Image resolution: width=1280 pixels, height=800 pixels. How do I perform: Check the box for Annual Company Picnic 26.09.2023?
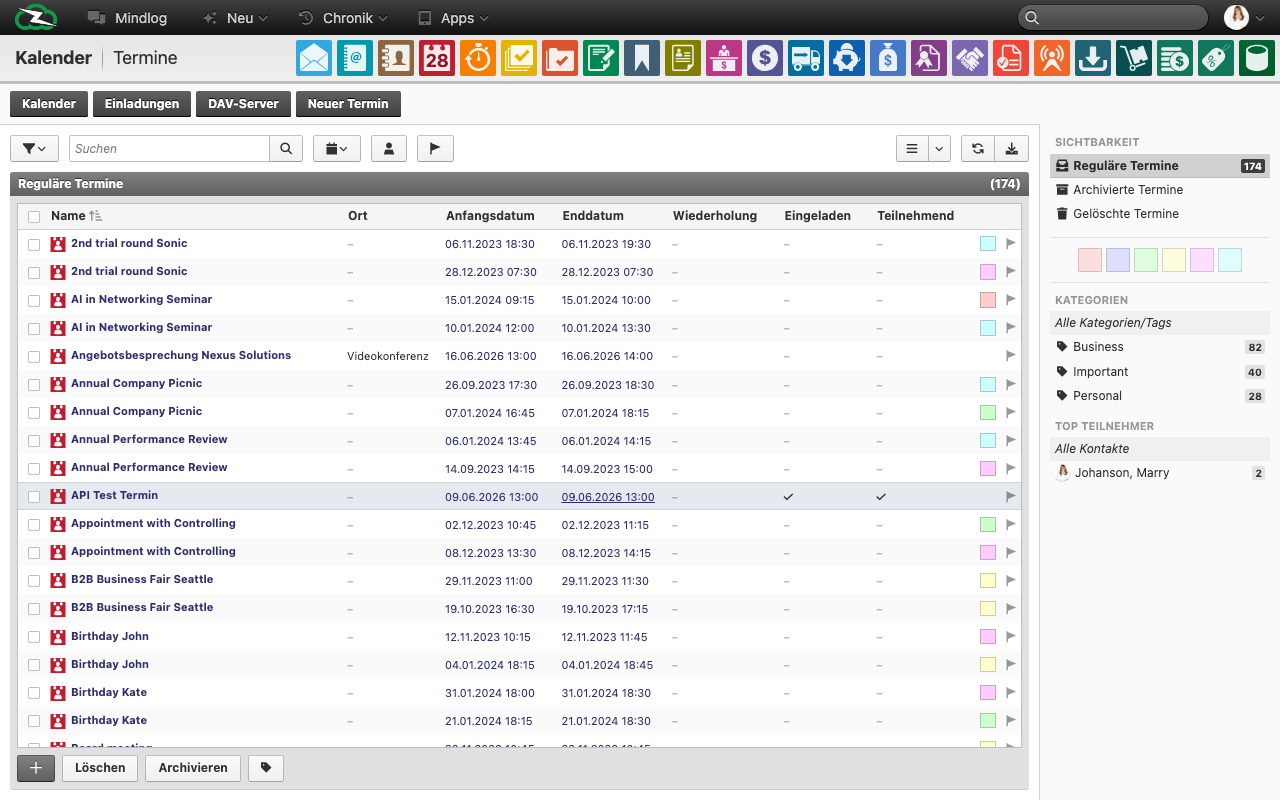[34, 384]
